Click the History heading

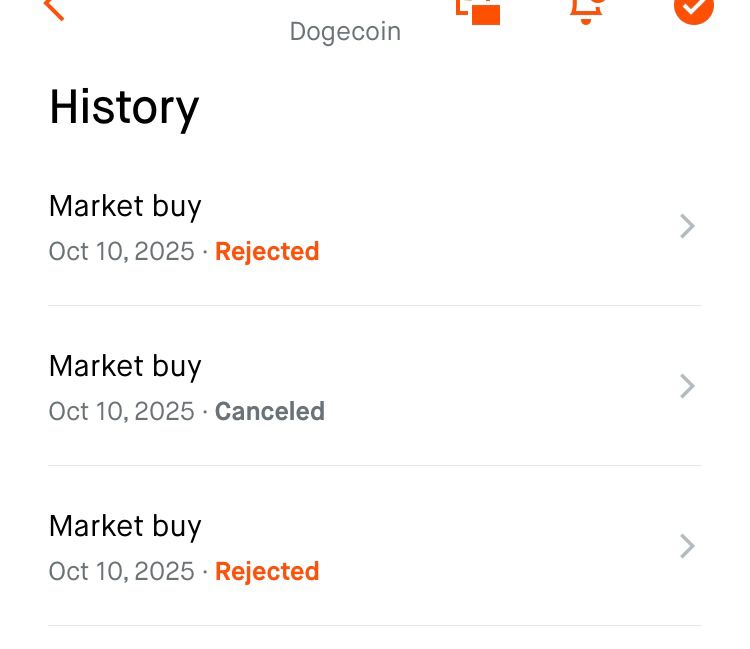click(x=124, y=107)
